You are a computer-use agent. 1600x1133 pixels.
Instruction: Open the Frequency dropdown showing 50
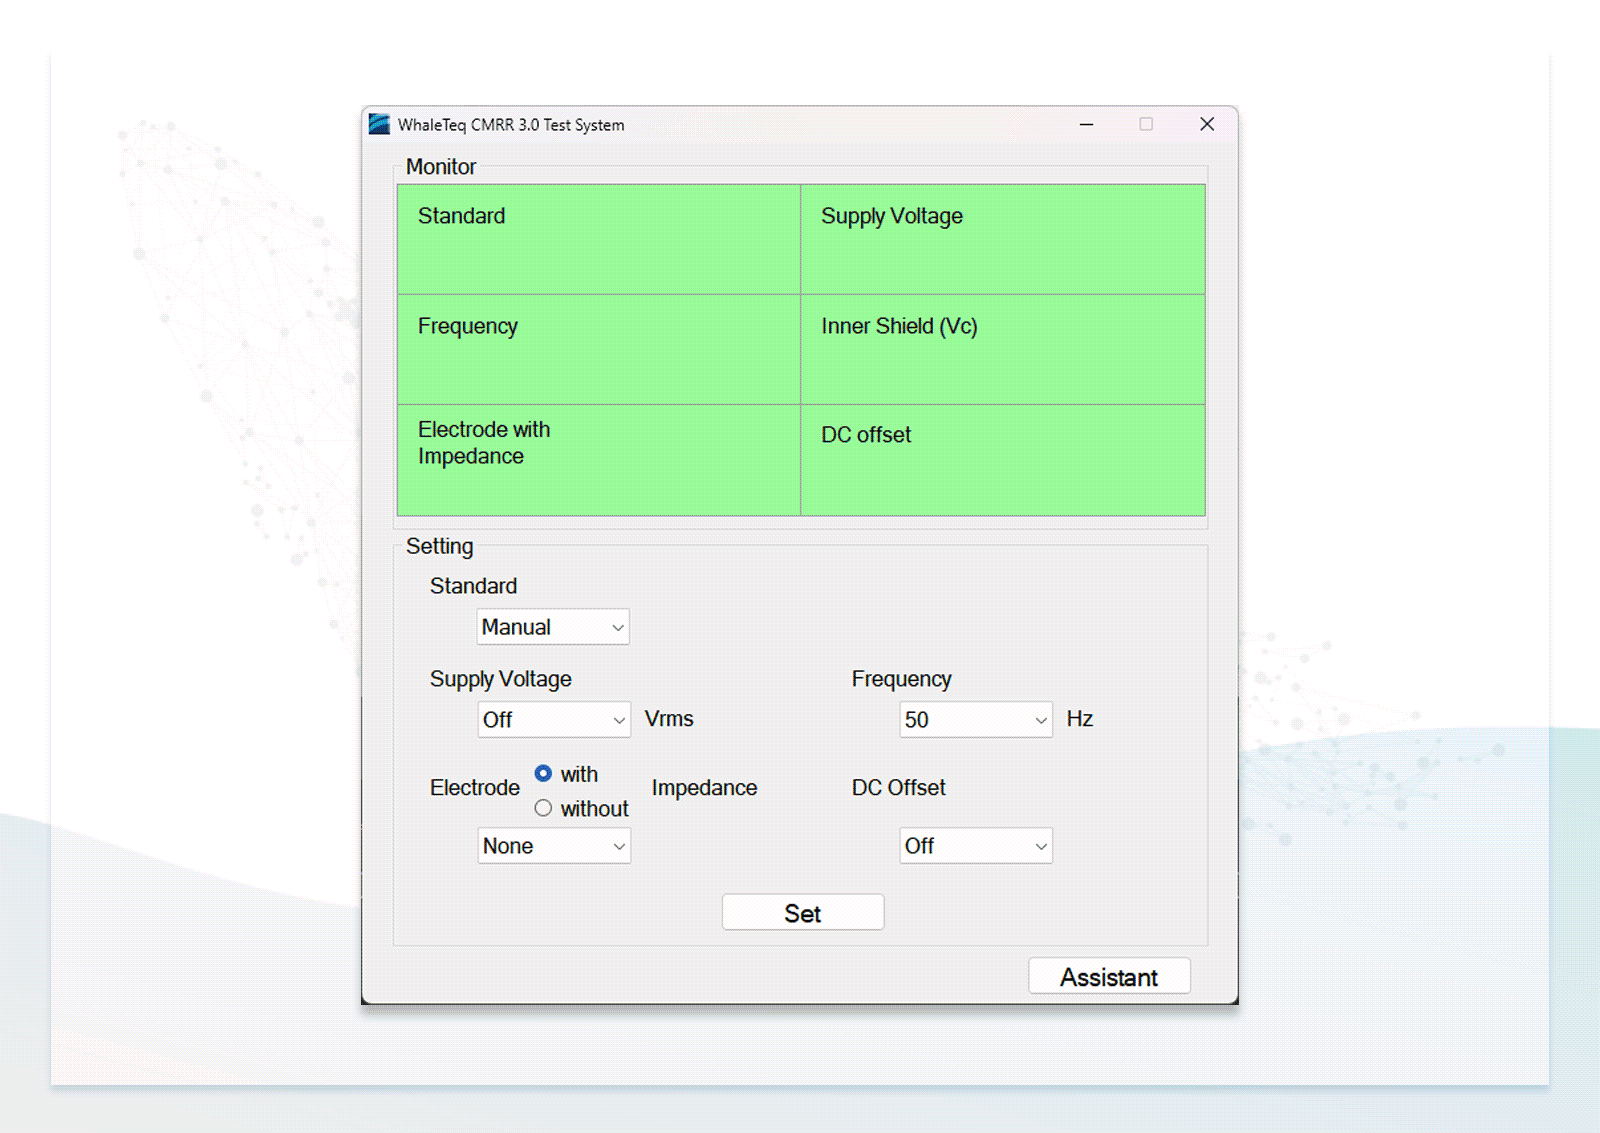(x=976, y=720)
